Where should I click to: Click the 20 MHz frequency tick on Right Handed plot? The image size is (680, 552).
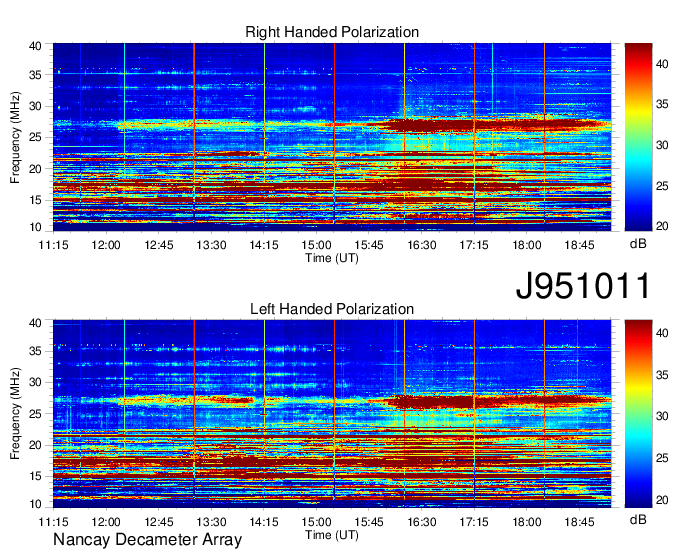click(x=35, y=169)
